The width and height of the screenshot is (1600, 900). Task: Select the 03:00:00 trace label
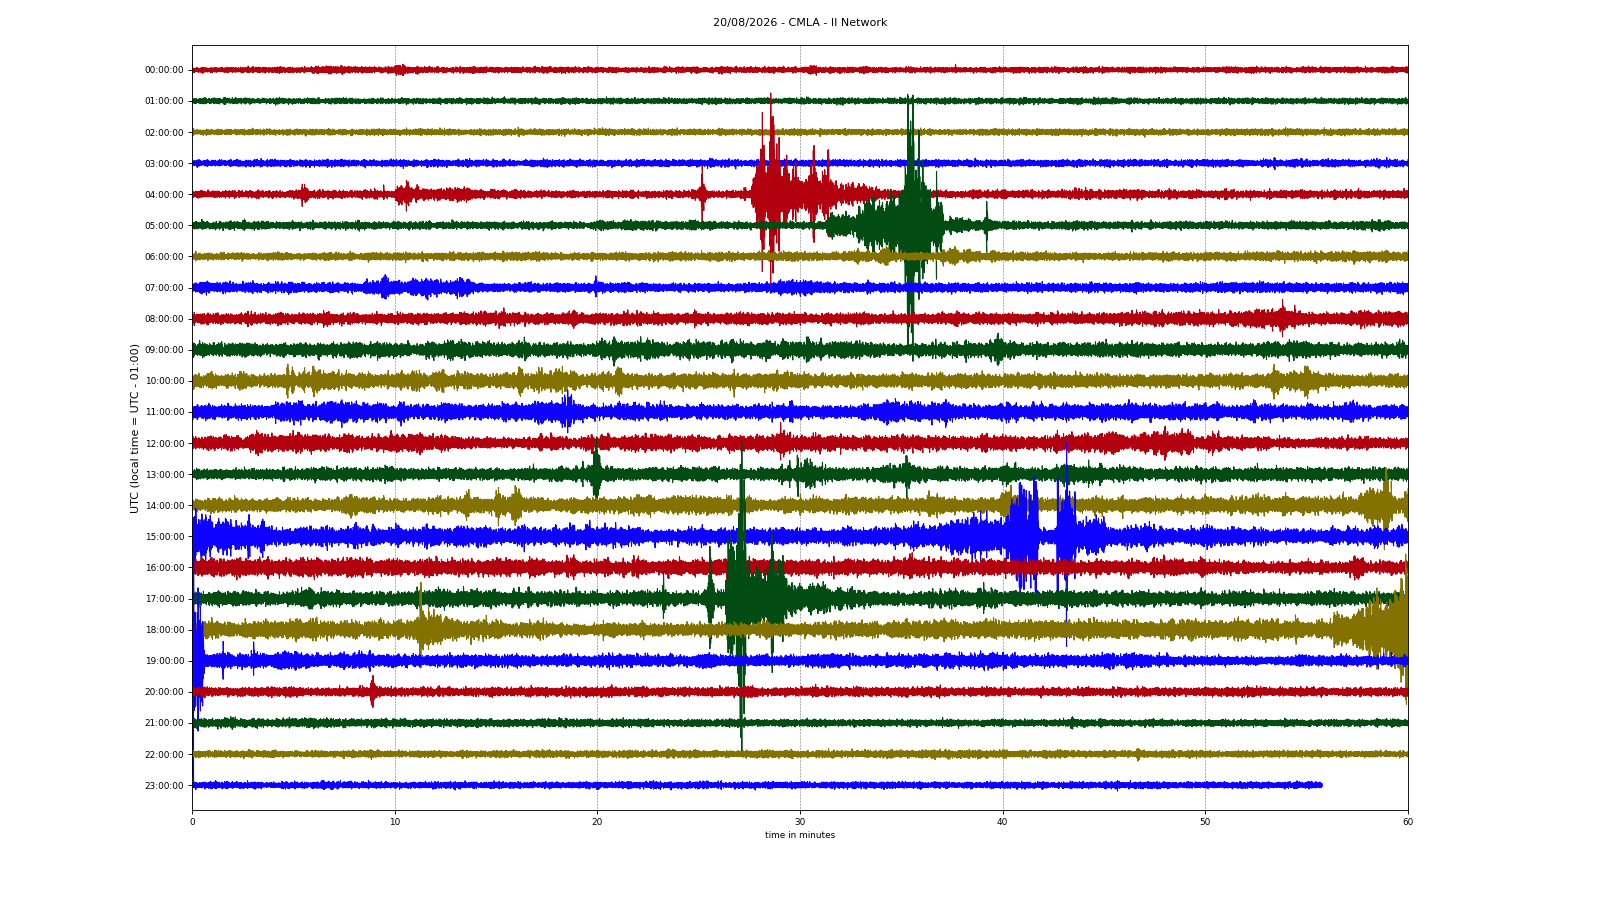pyautogui.click(x=164, y=163)
